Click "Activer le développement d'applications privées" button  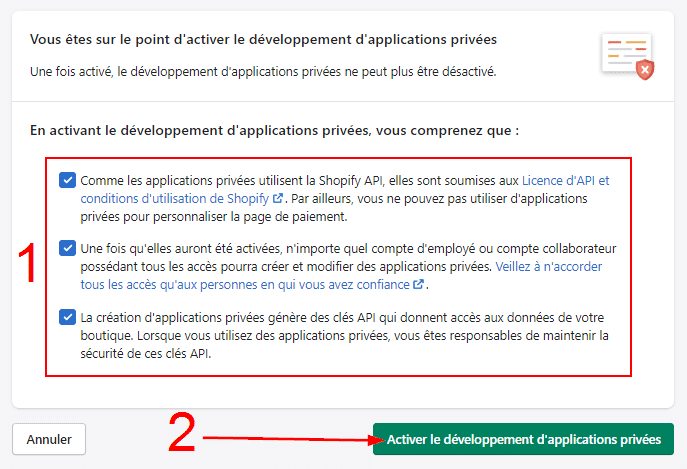[x=523, y=439]
